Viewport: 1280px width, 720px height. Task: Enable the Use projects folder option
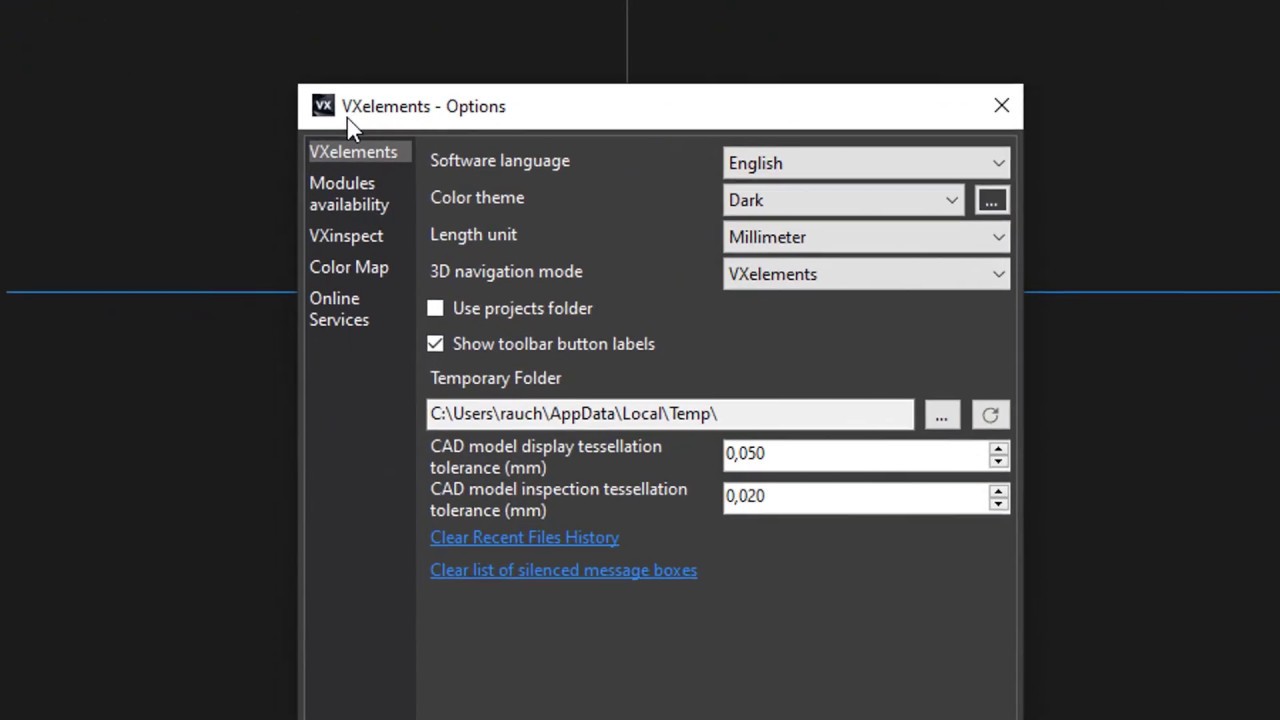pyautogui.click(x=435, y=308)
